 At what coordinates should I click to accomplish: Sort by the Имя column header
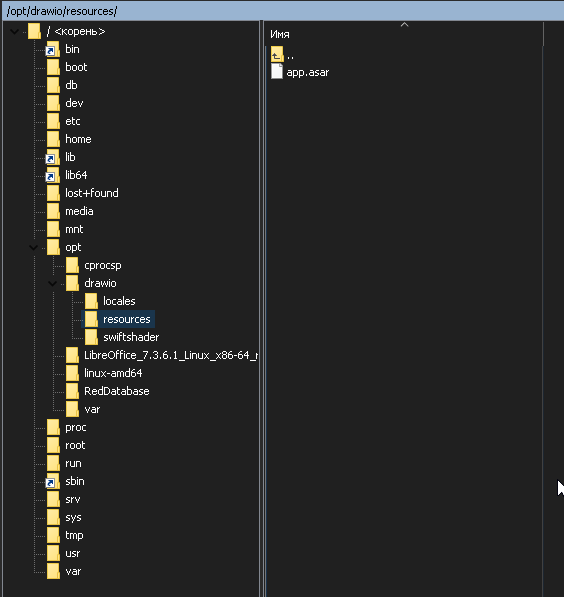(x=280, y=34)
